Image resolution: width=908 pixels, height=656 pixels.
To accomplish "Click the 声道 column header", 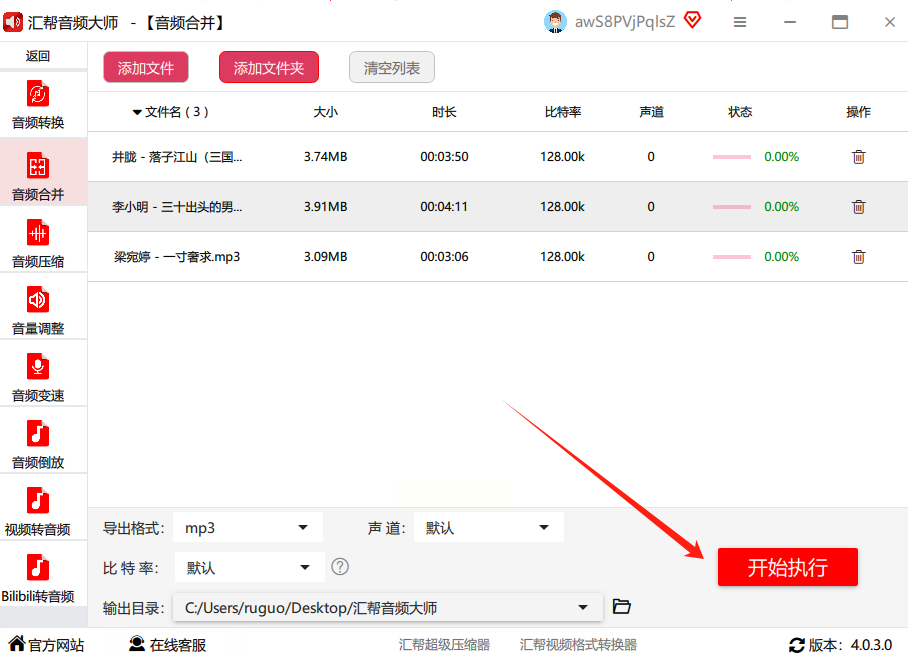I will 651,112.
